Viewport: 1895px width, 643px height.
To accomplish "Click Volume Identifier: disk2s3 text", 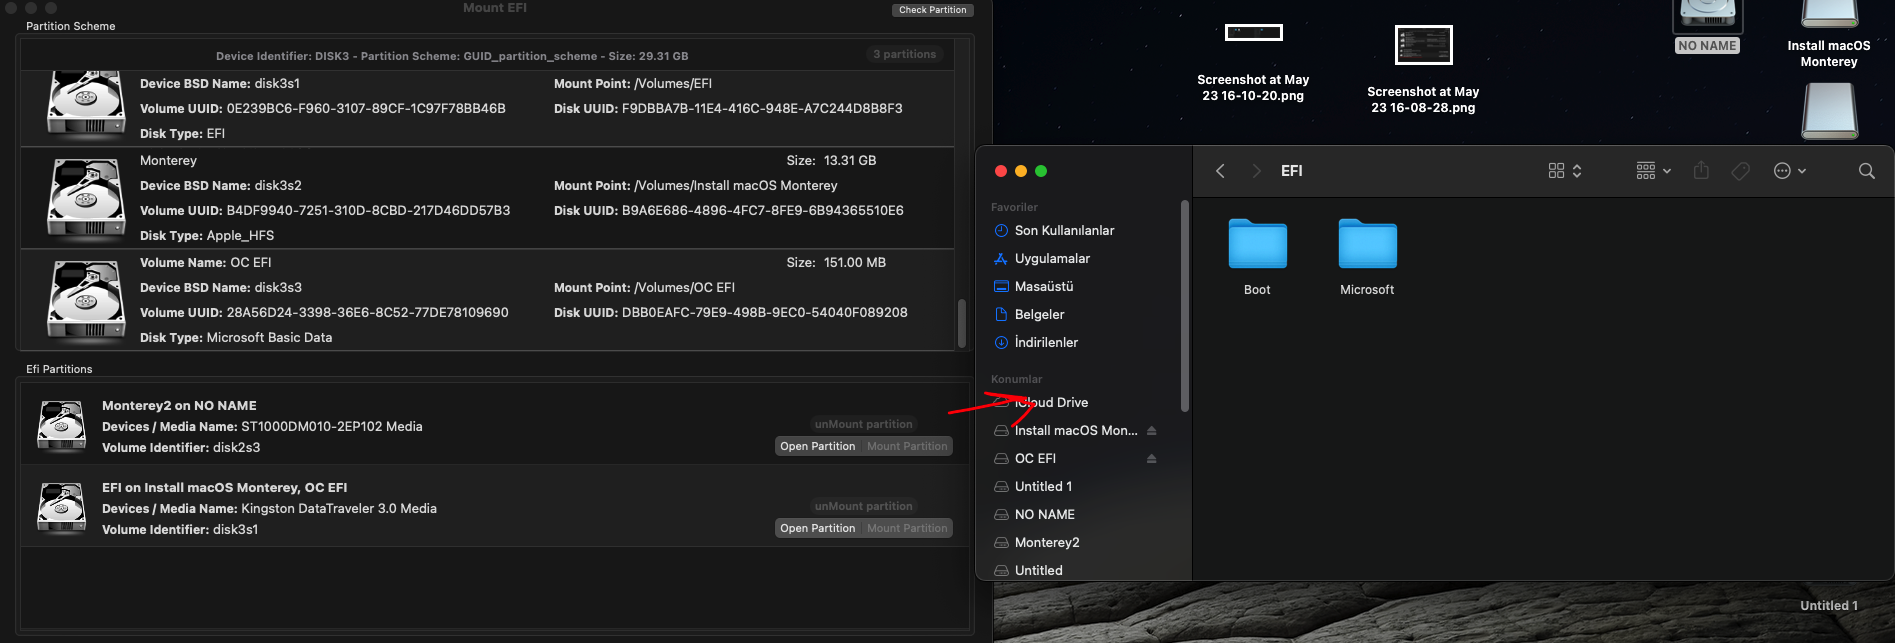I will click(181, 447).
